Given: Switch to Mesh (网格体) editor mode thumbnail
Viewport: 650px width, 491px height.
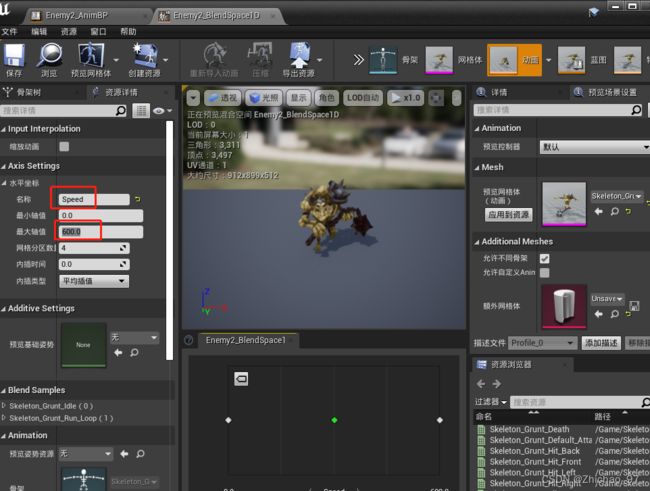Looking at the screenshot, I should tap(439, 60).
